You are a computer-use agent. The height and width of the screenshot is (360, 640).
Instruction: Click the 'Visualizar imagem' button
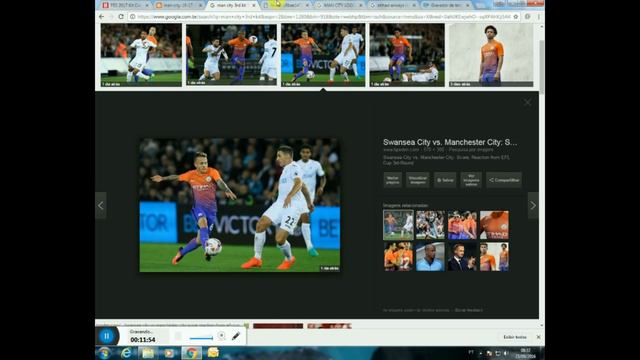(x=418, y=180)
